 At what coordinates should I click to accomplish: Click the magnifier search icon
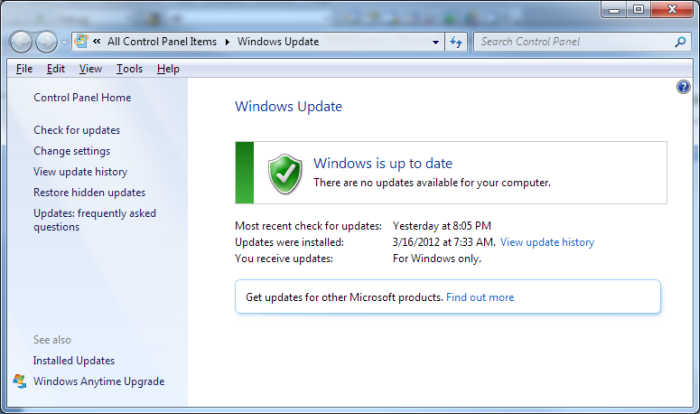[x=680, y=42]
